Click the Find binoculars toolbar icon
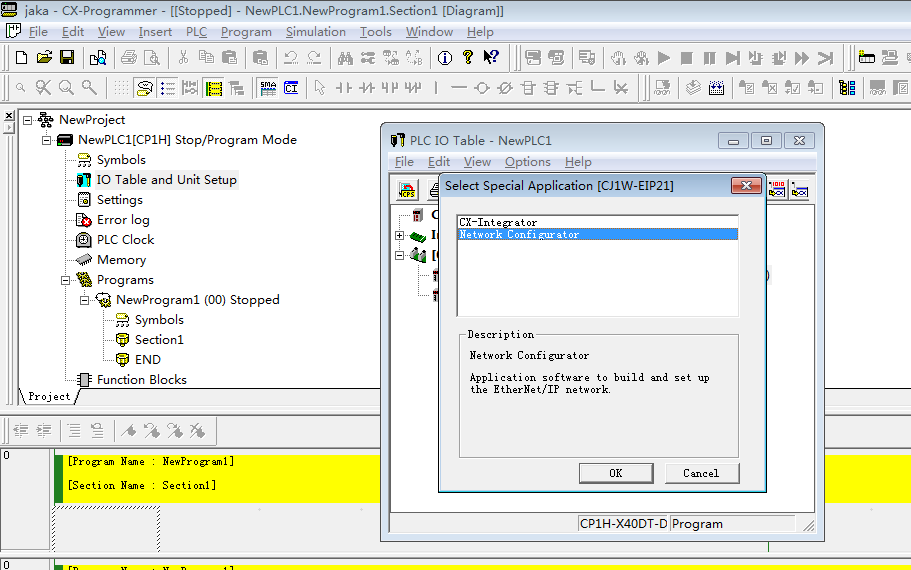The height and width of the screenshot is (570, 911). click(344, 58)
